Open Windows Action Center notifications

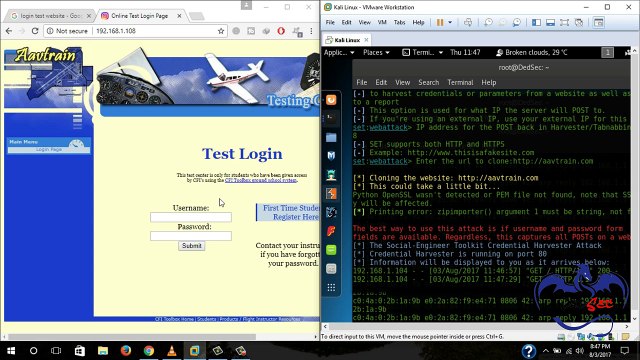click(x=624, y=351)
